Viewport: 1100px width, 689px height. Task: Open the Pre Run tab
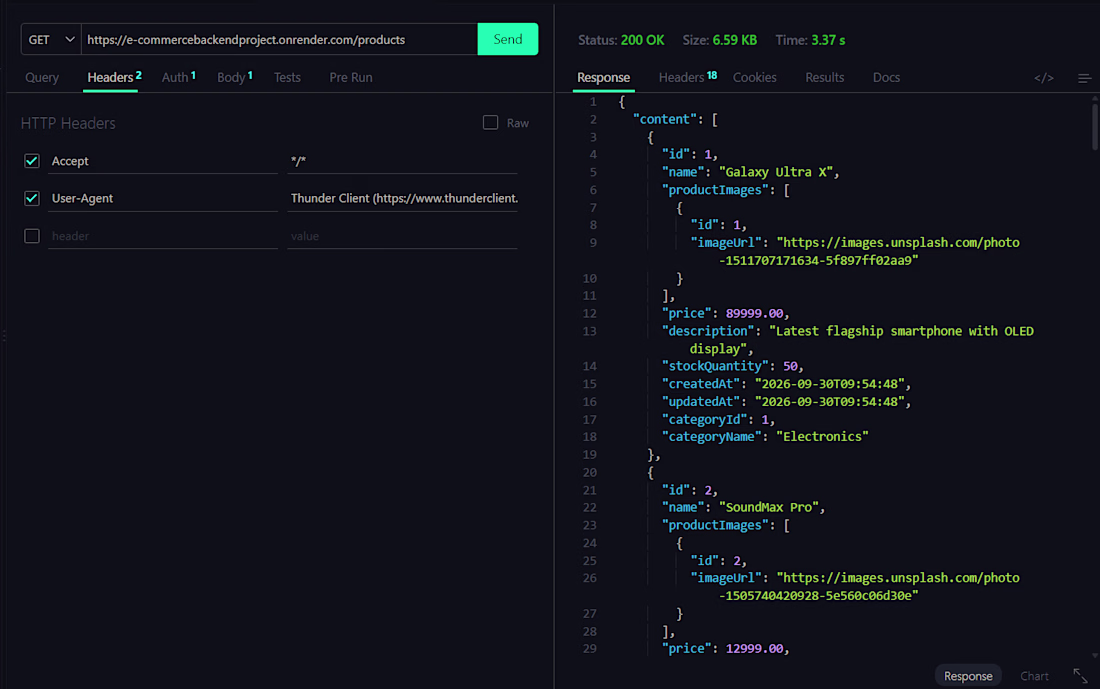pos(351,77)
